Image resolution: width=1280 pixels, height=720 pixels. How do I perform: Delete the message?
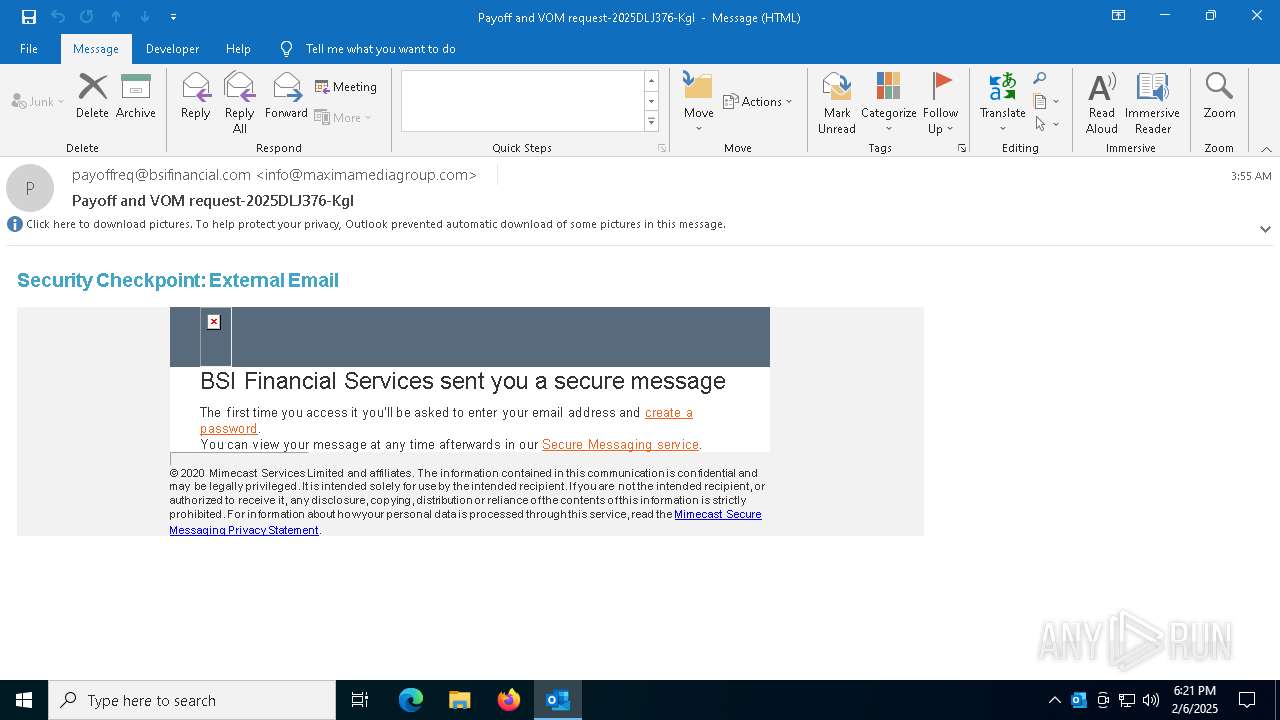tap(92, 97)
